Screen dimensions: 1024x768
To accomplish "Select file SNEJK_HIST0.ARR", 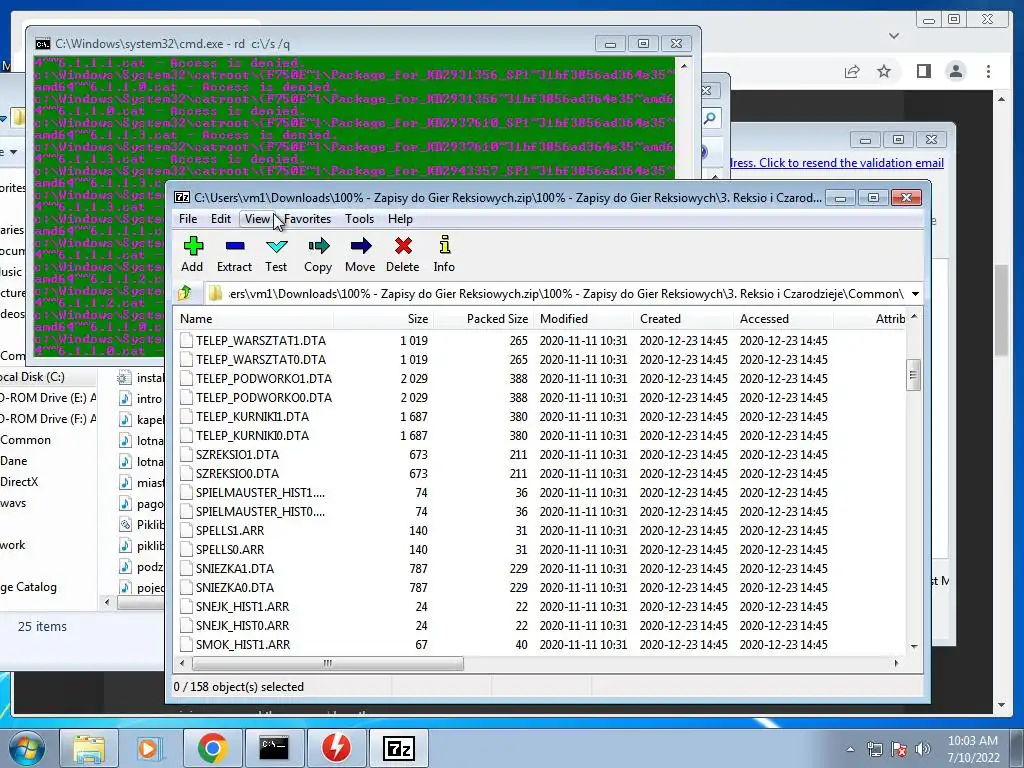I will 242,625.
